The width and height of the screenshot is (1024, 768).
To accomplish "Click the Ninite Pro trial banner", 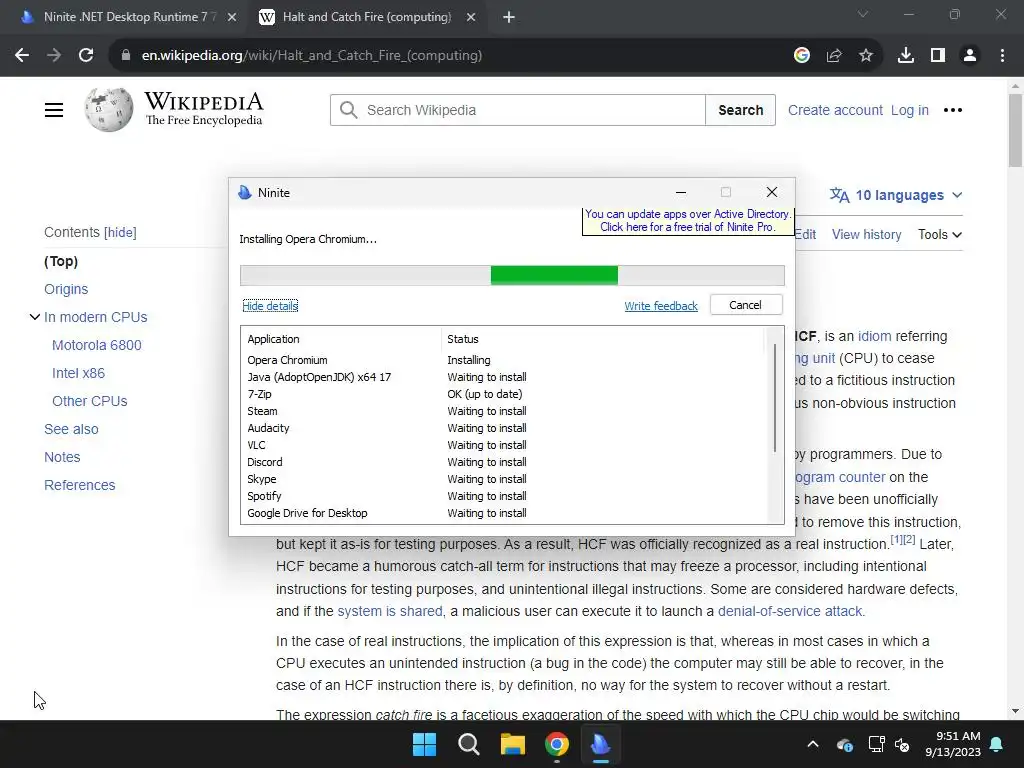I will click(x=688, y=221).
